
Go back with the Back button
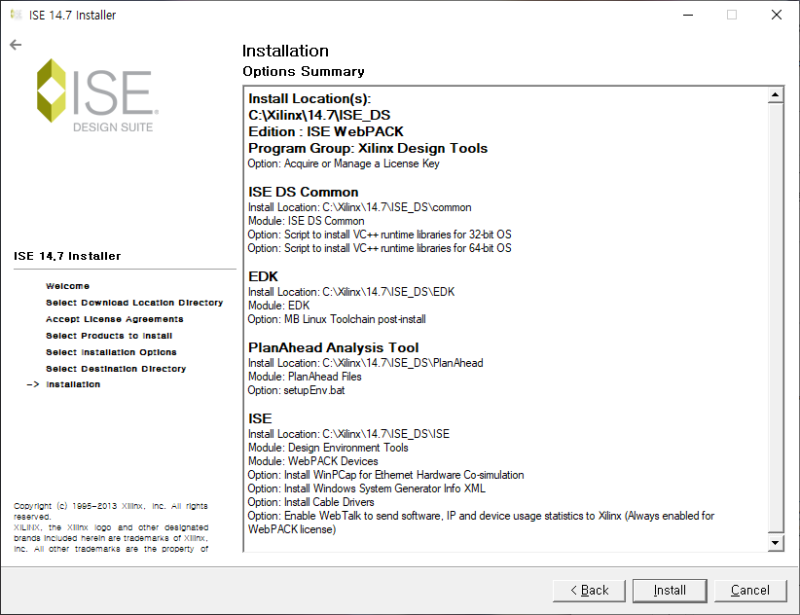[589, 591]
